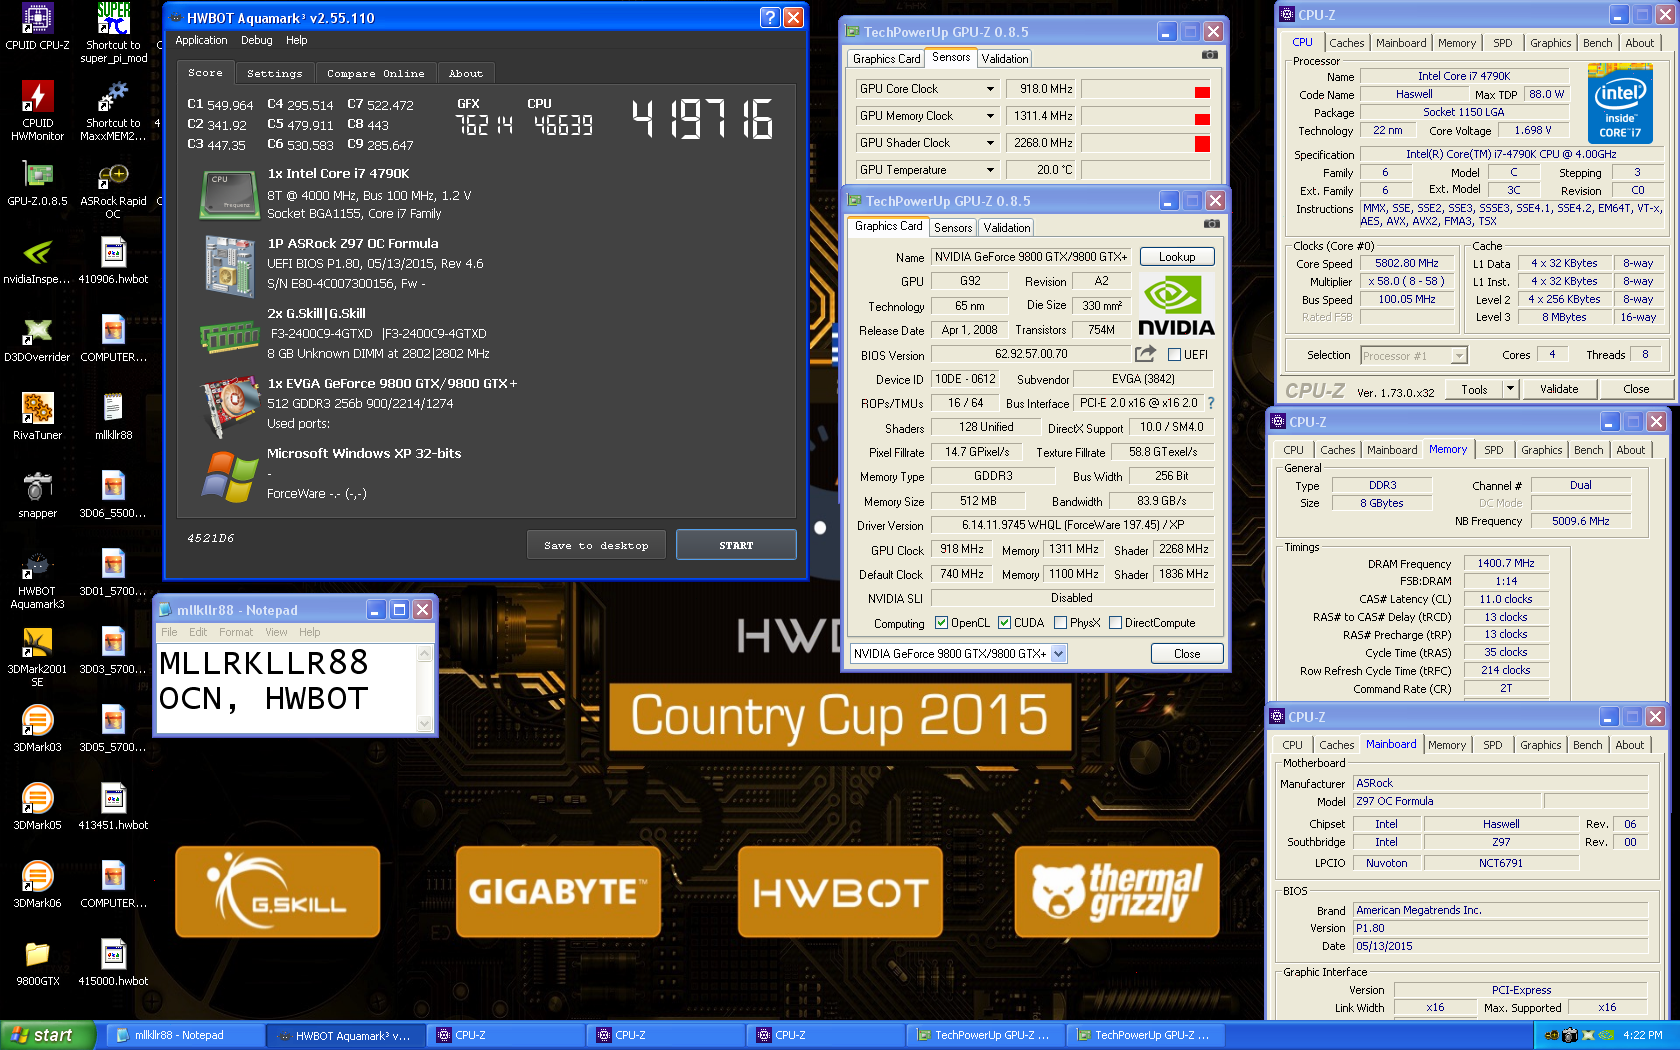Image resolution: width=1680 pixels, height=1050 pixels.
Task: Toggle the PhysX checkbox
Action: pyautogui.click(x=1060, y=623)
